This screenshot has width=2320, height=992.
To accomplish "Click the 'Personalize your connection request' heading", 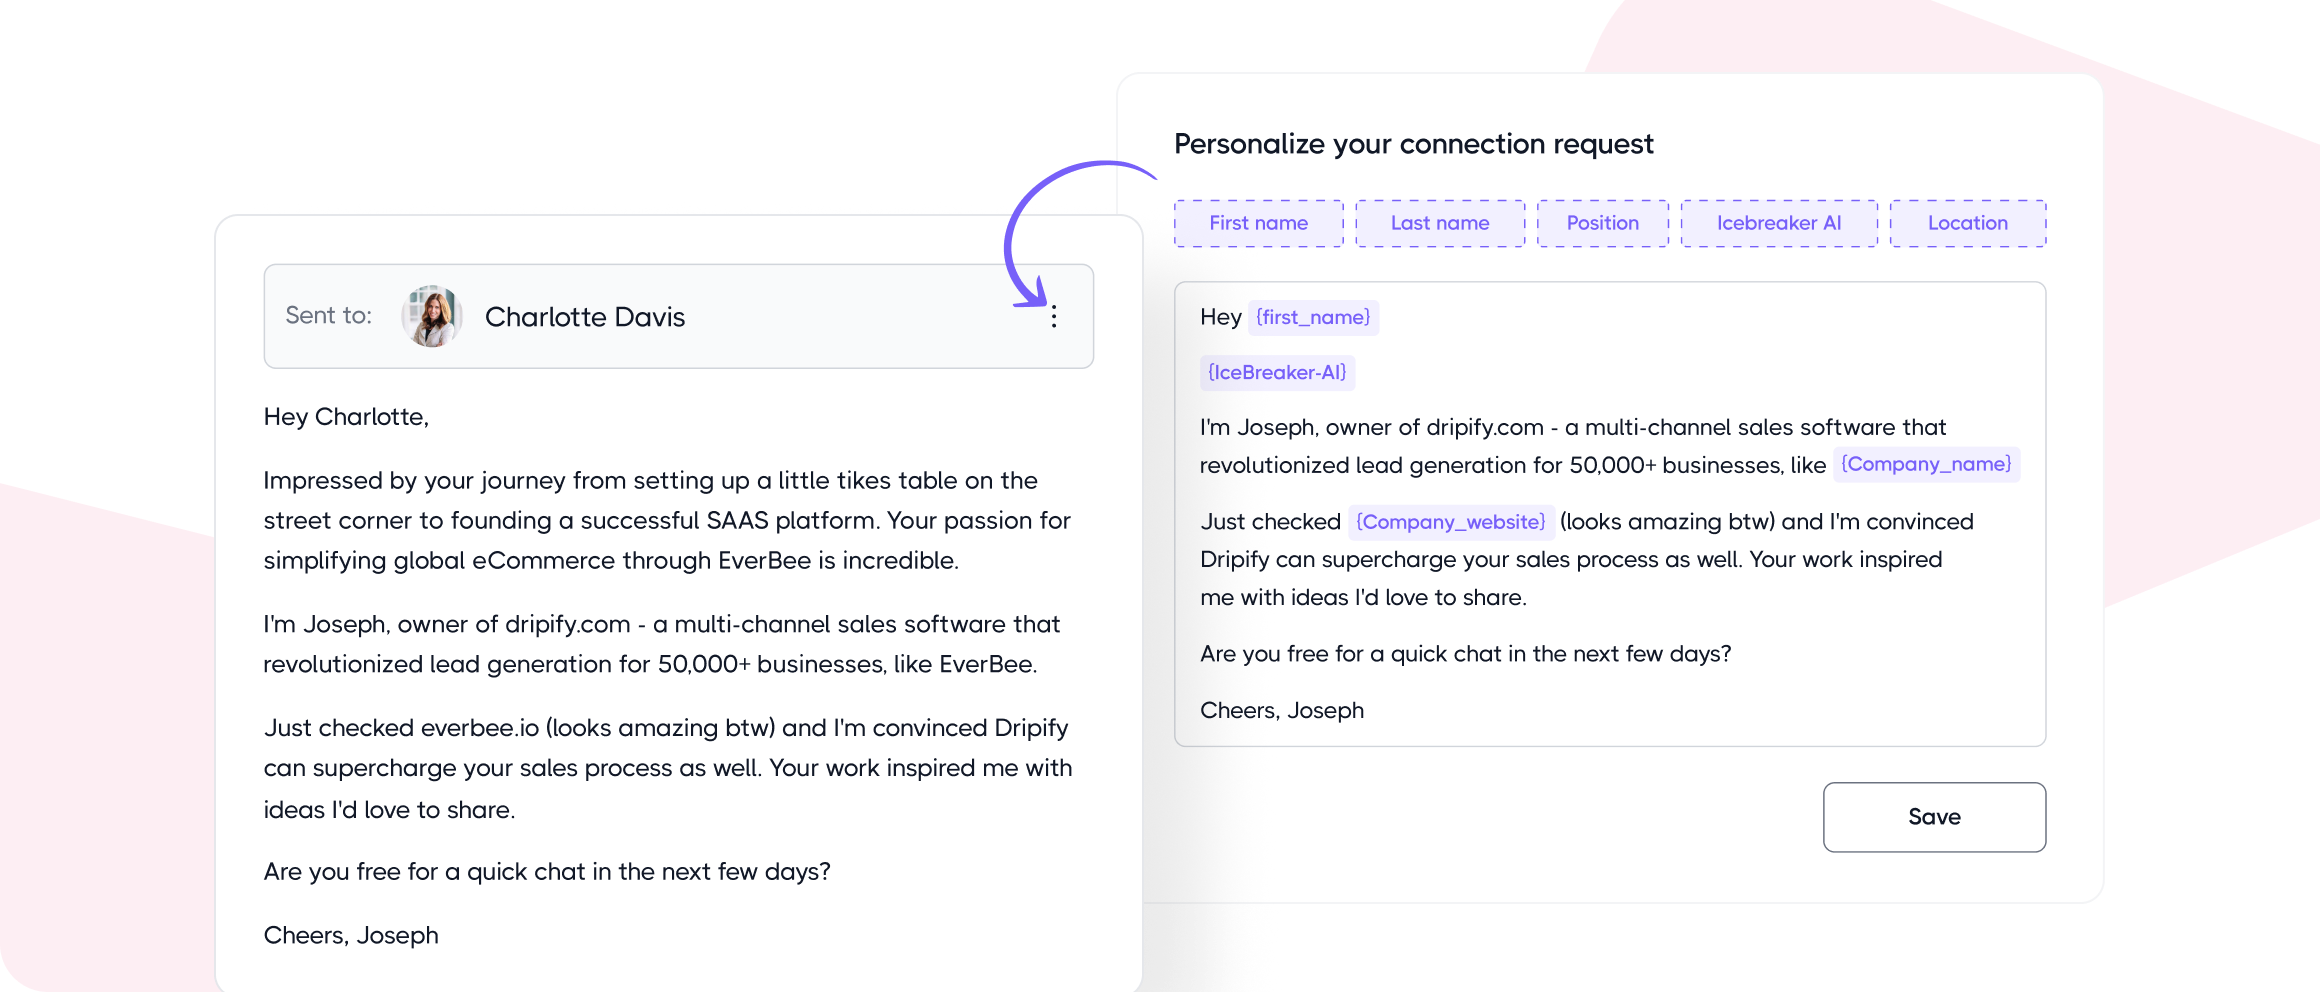I will tap(1413, 144).
